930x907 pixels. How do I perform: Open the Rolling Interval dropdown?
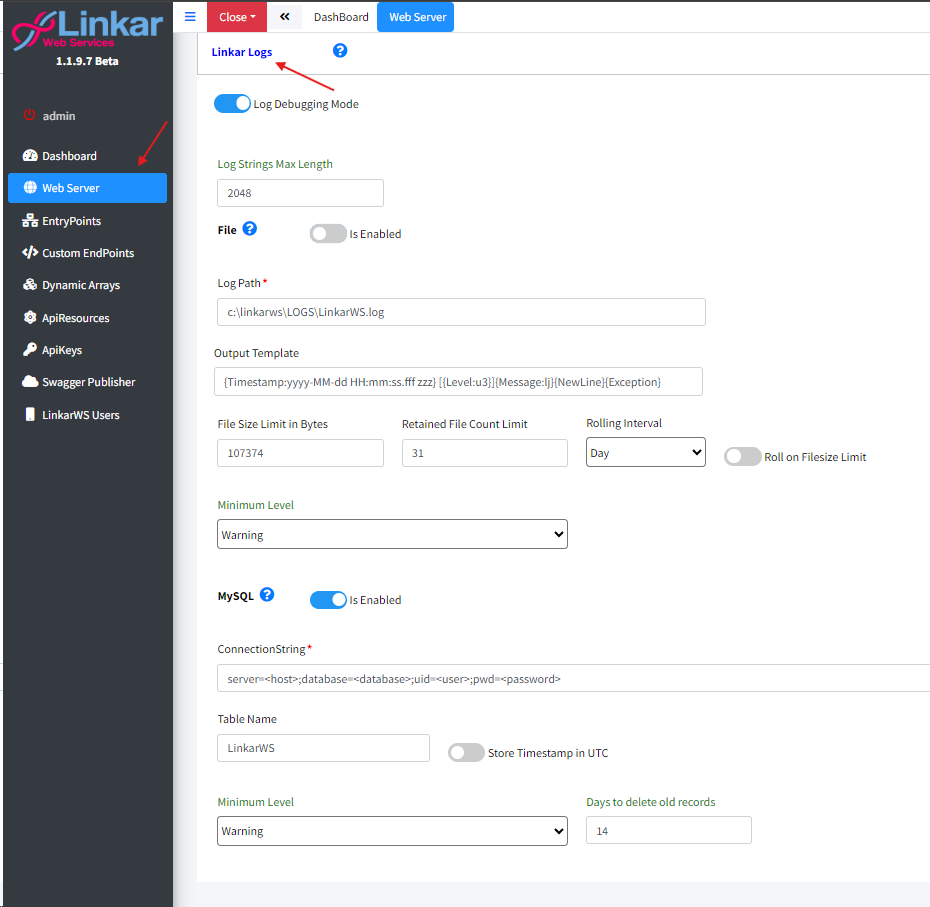[x=645, y=453]
